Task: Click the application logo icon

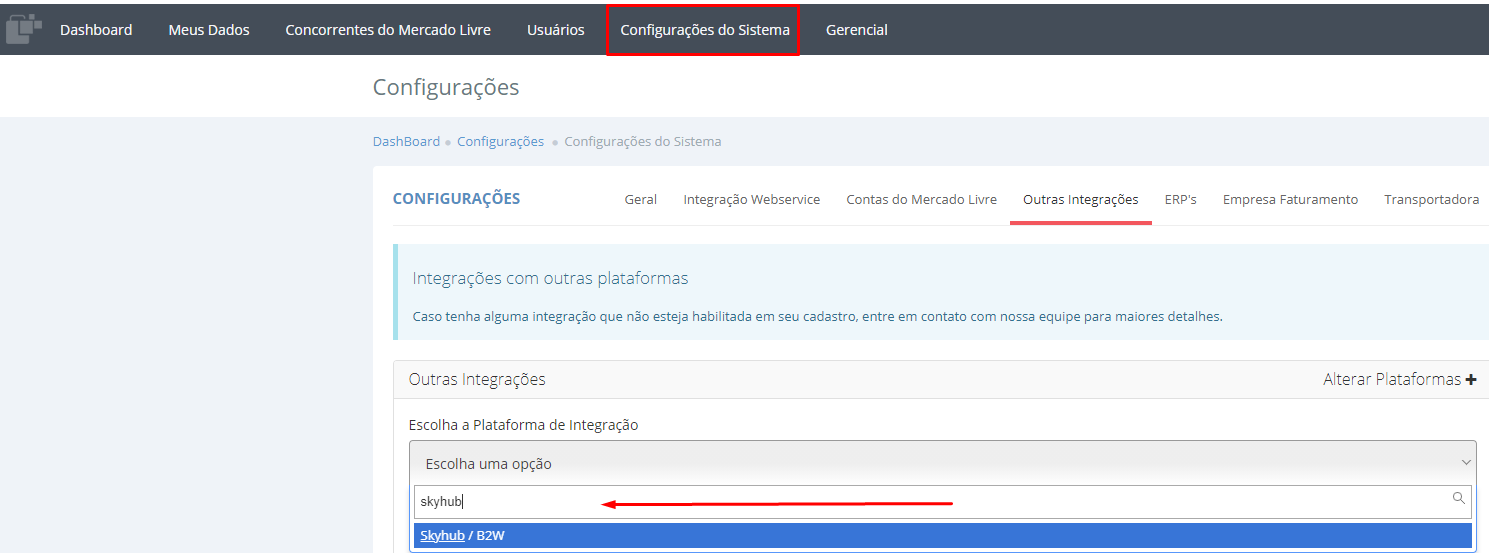Action: (23, 29)
